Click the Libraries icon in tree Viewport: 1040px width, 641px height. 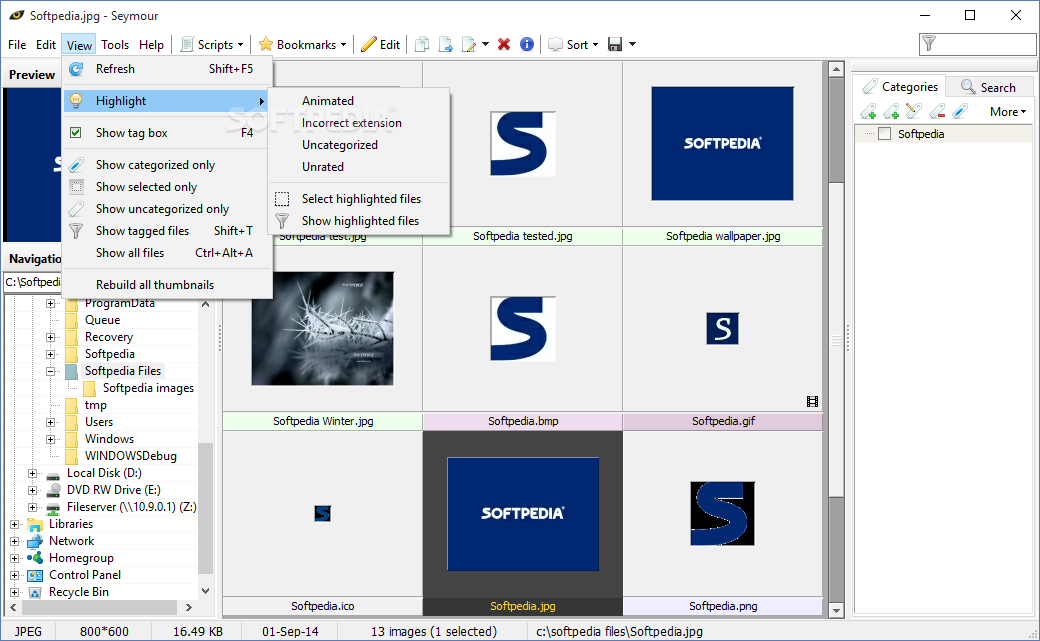[x=35, y=524]
